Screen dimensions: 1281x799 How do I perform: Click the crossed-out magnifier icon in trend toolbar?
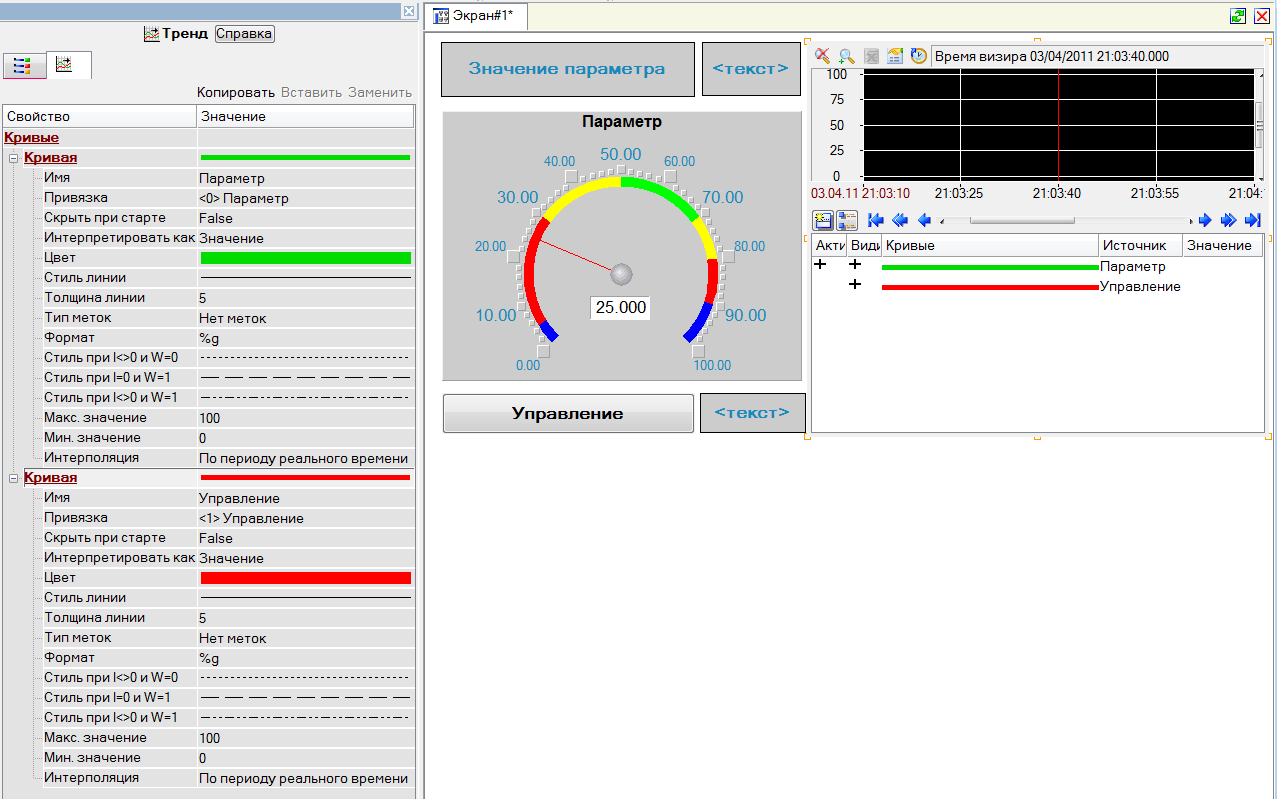tap(823, 56)
